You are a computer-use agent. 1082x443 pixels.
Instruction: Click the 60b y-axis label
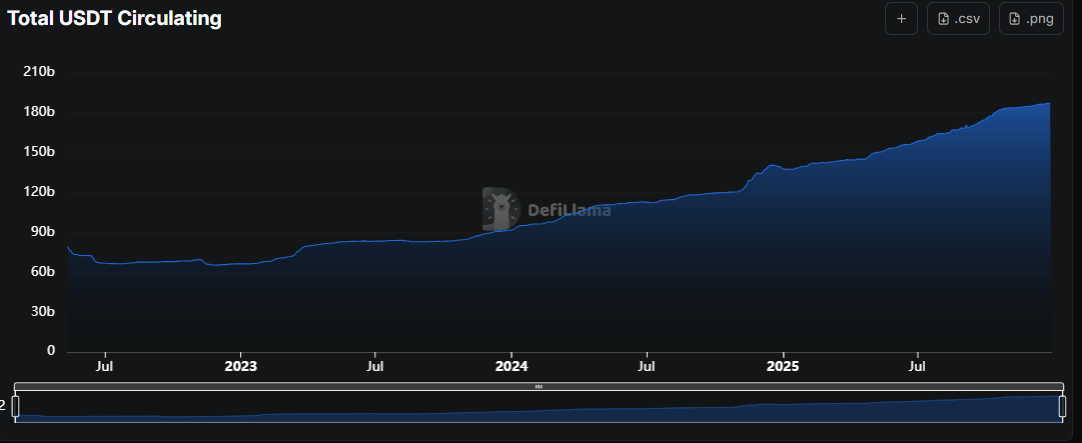coord(43,272)
